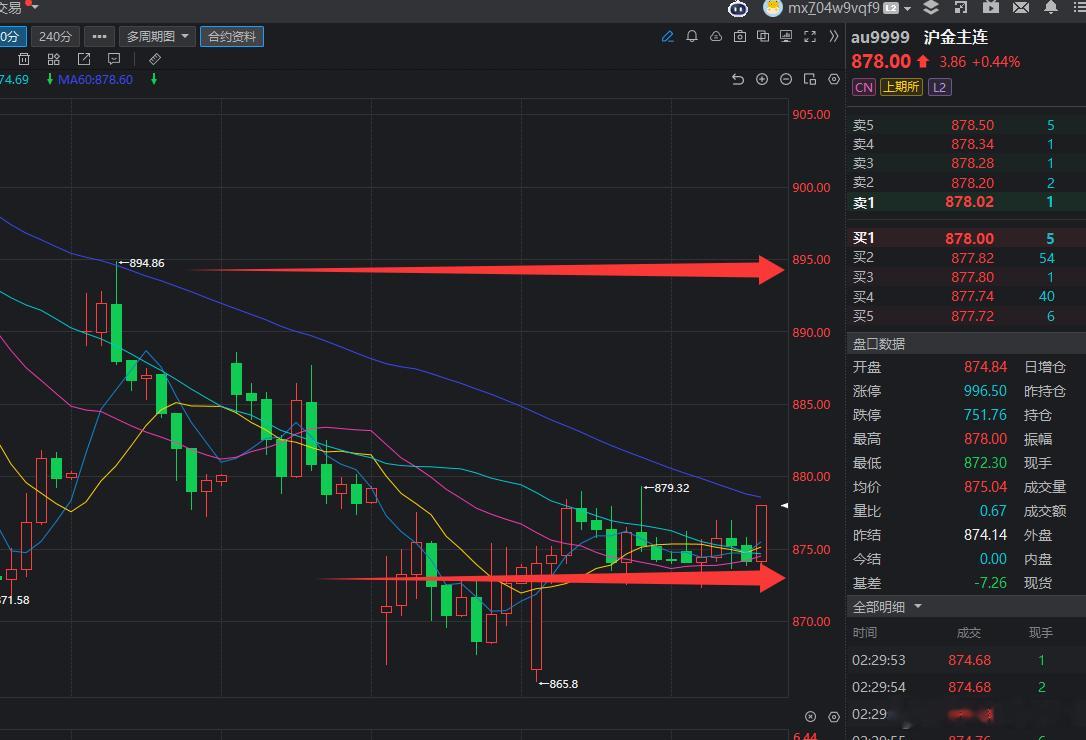This screenshot has width=1086, height=740.
Task: Open indicator settings gear at chart bottom
Action: (x=834, y=716)
